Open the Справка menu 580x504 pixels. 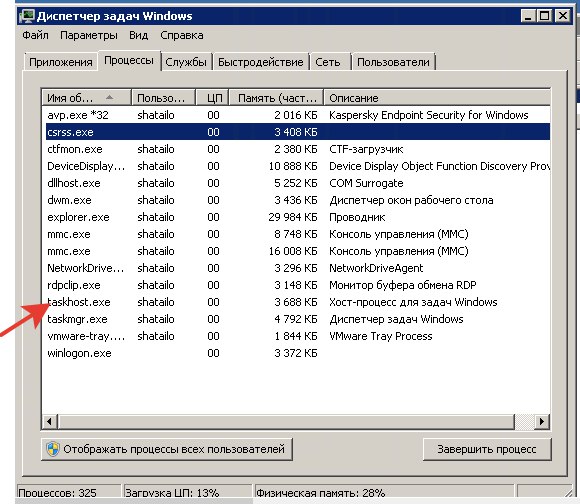pyautogui.click(x=182, y=35)
